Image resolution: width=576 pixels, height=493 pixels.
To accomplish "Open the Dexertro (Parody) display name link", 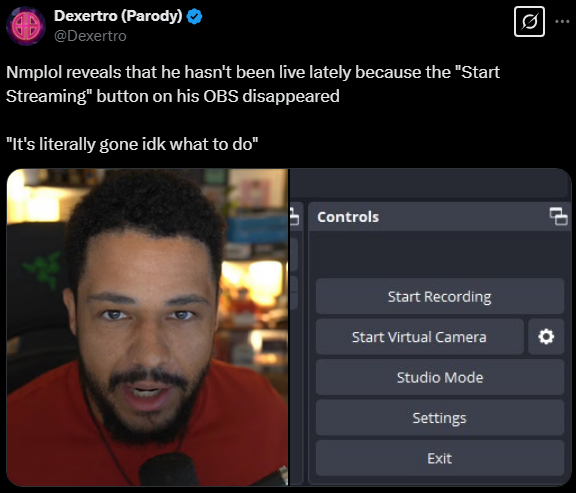I will (x=118, y=16).
